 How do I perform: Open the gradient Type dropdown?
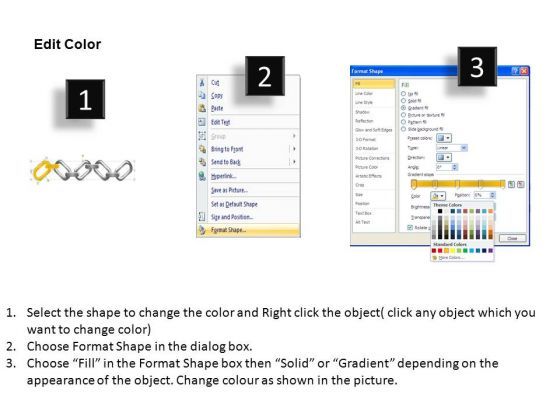[x=452, y=148]
